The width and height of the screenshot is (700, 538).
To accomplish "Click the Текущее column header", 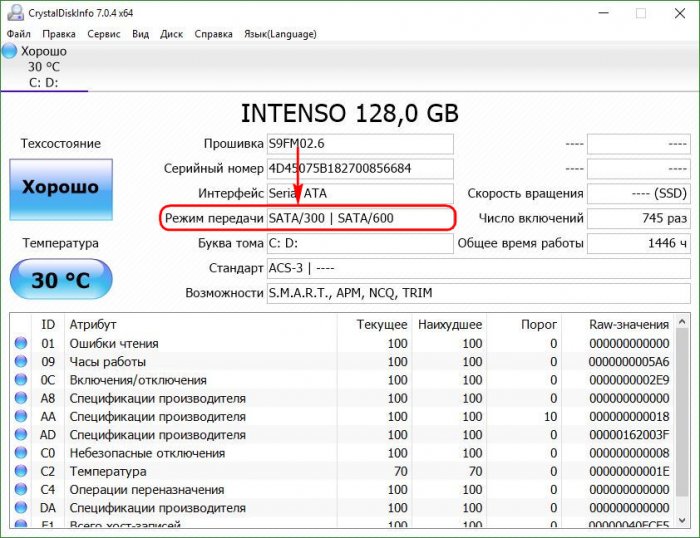I will [x=382, y=325].
